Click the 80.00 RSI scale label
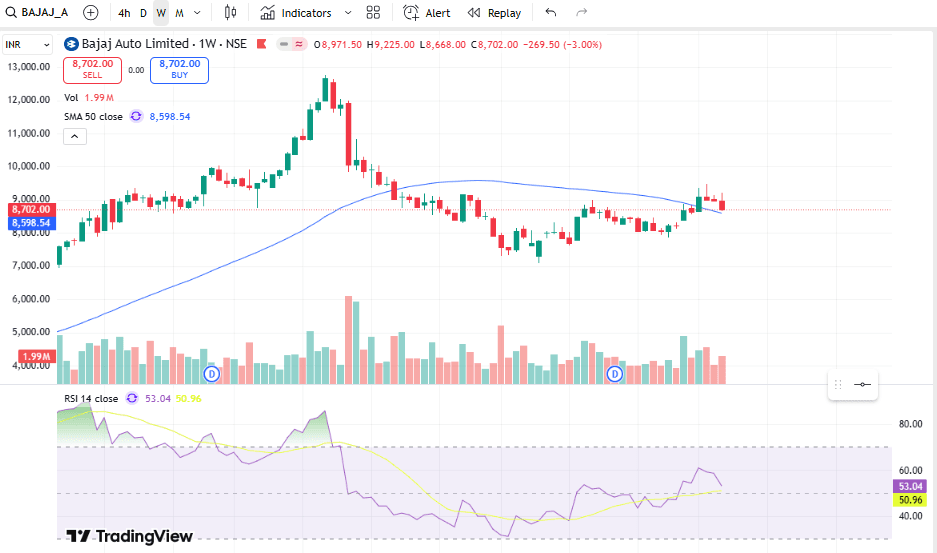937x553 pixels. 911,424
